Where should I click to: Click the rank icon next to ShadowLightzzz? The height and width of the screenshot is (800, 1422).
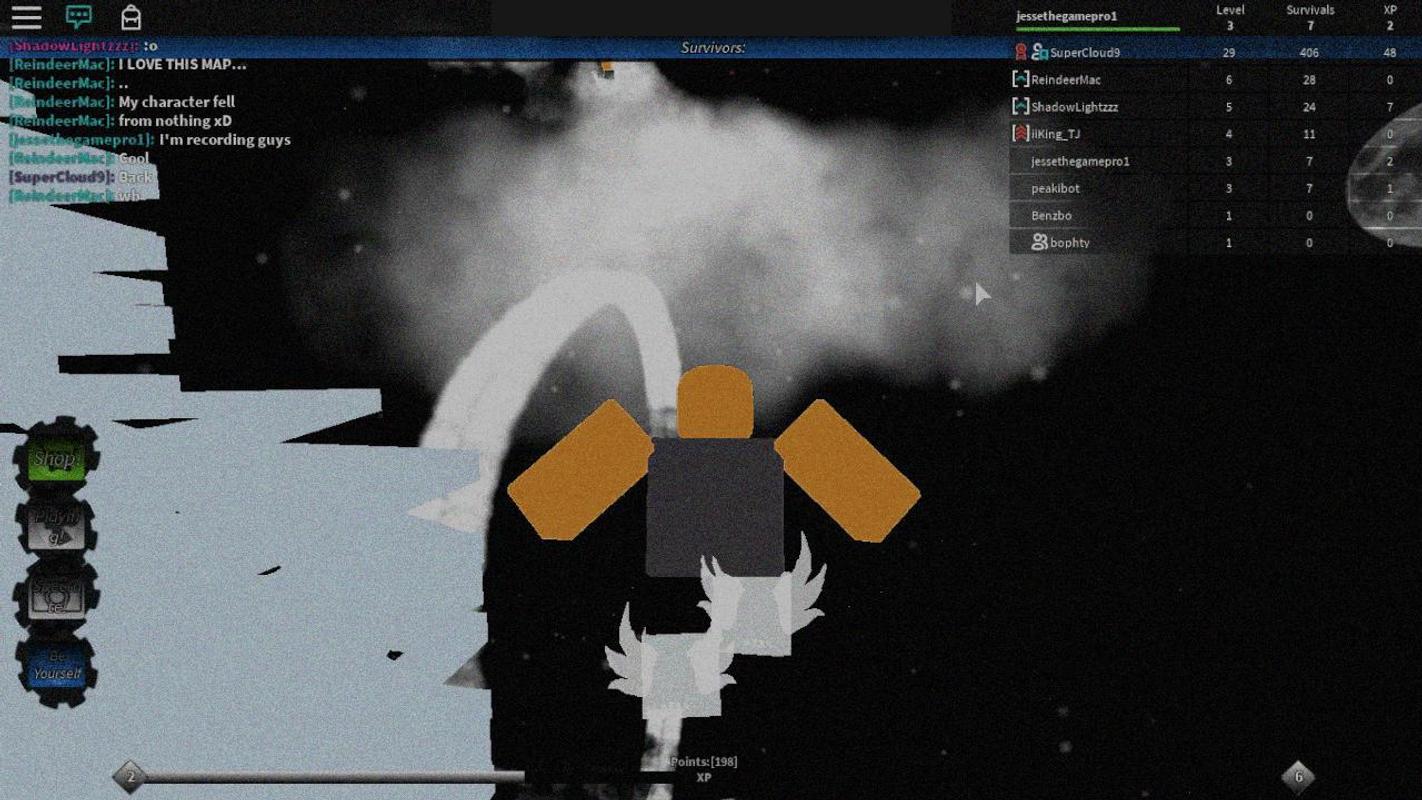click(1020, 106)
